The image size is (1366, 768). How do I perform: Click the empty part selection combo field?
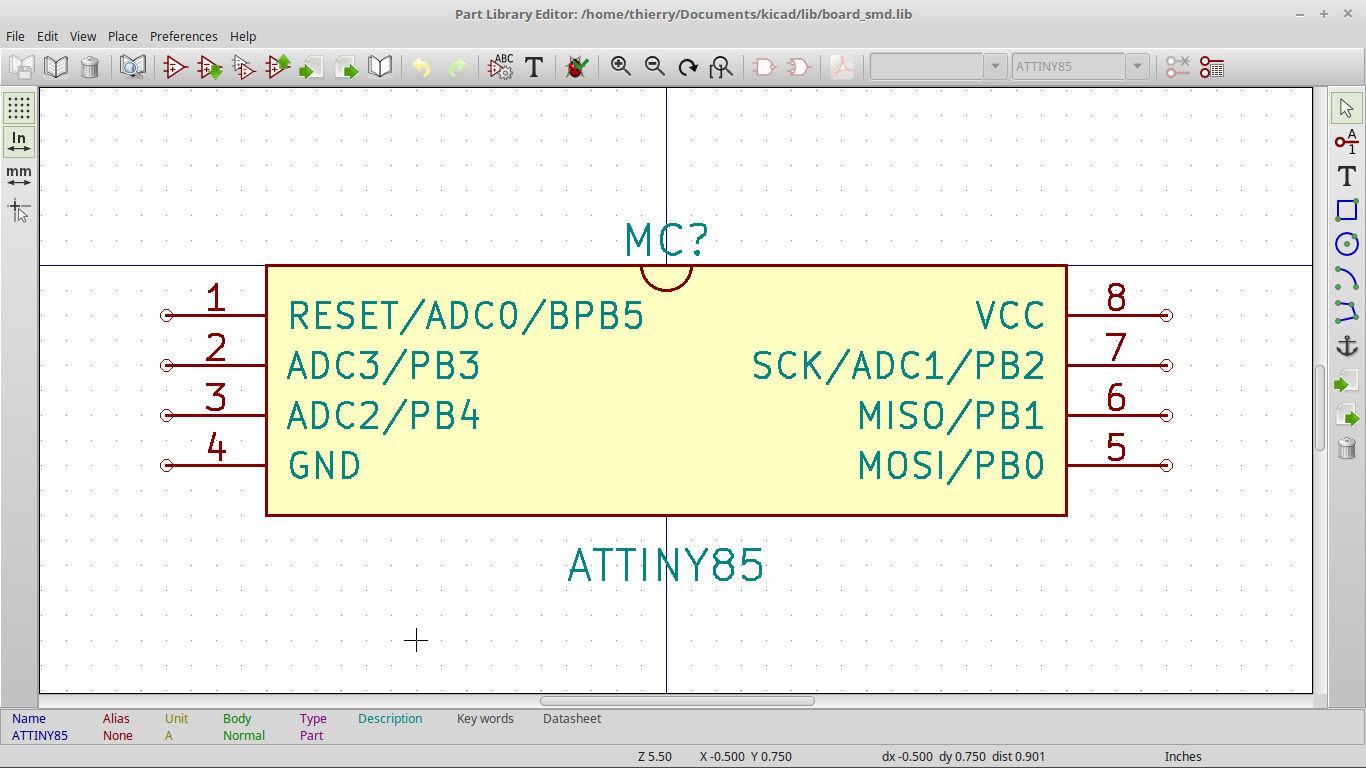(x=927, y=67)
